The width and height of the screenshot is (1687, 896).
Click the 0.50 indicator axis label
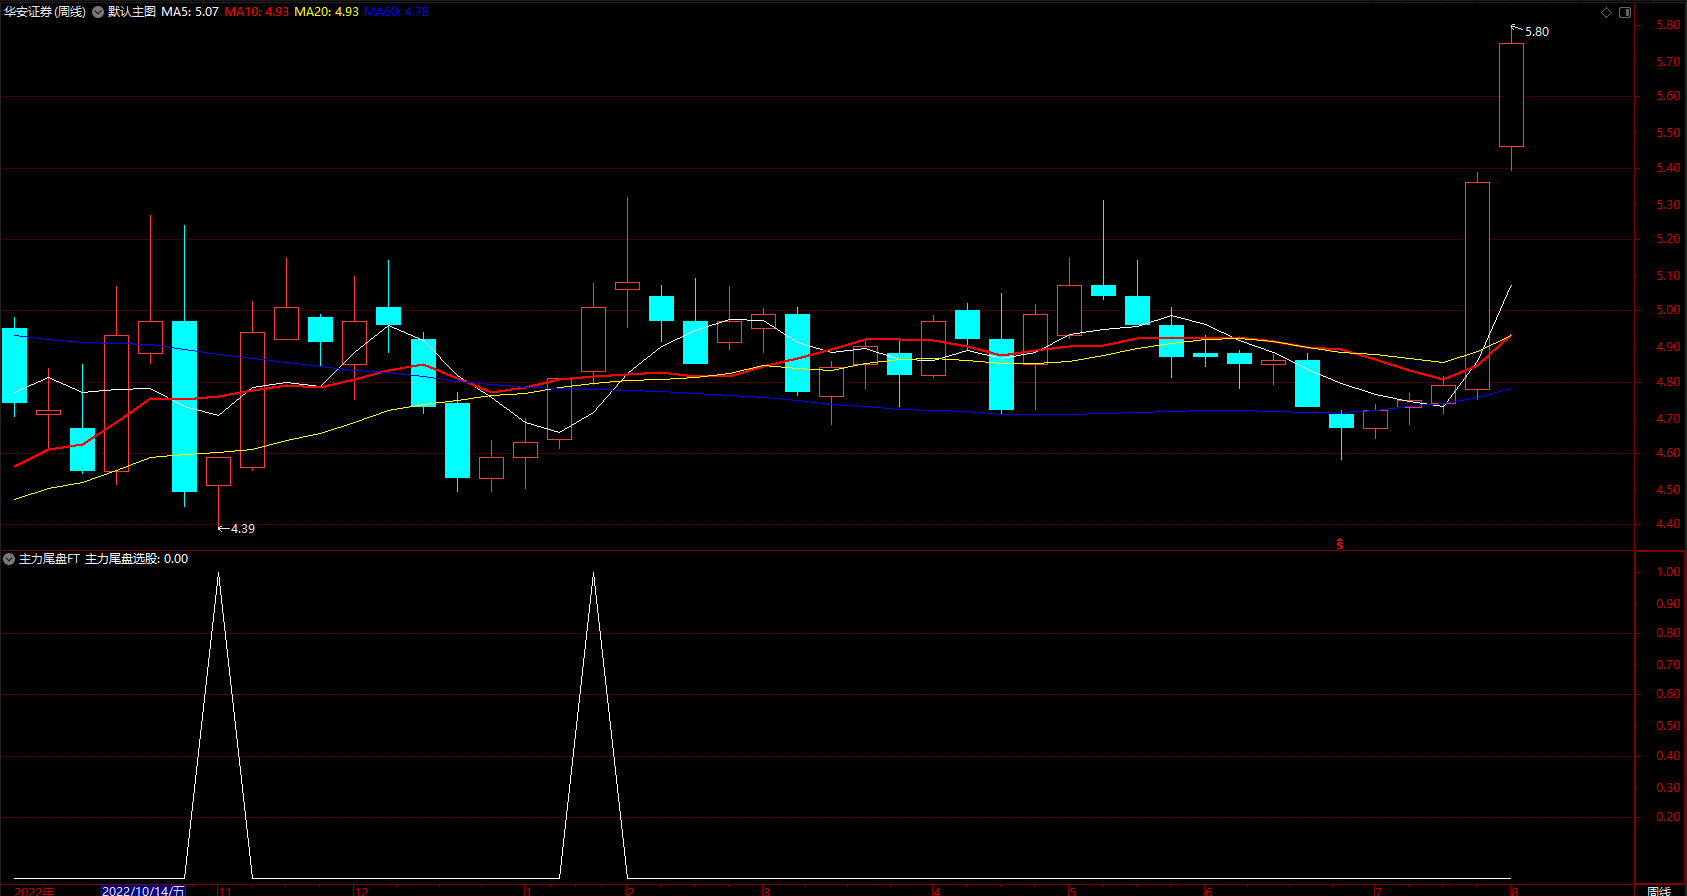[1668, 726]
